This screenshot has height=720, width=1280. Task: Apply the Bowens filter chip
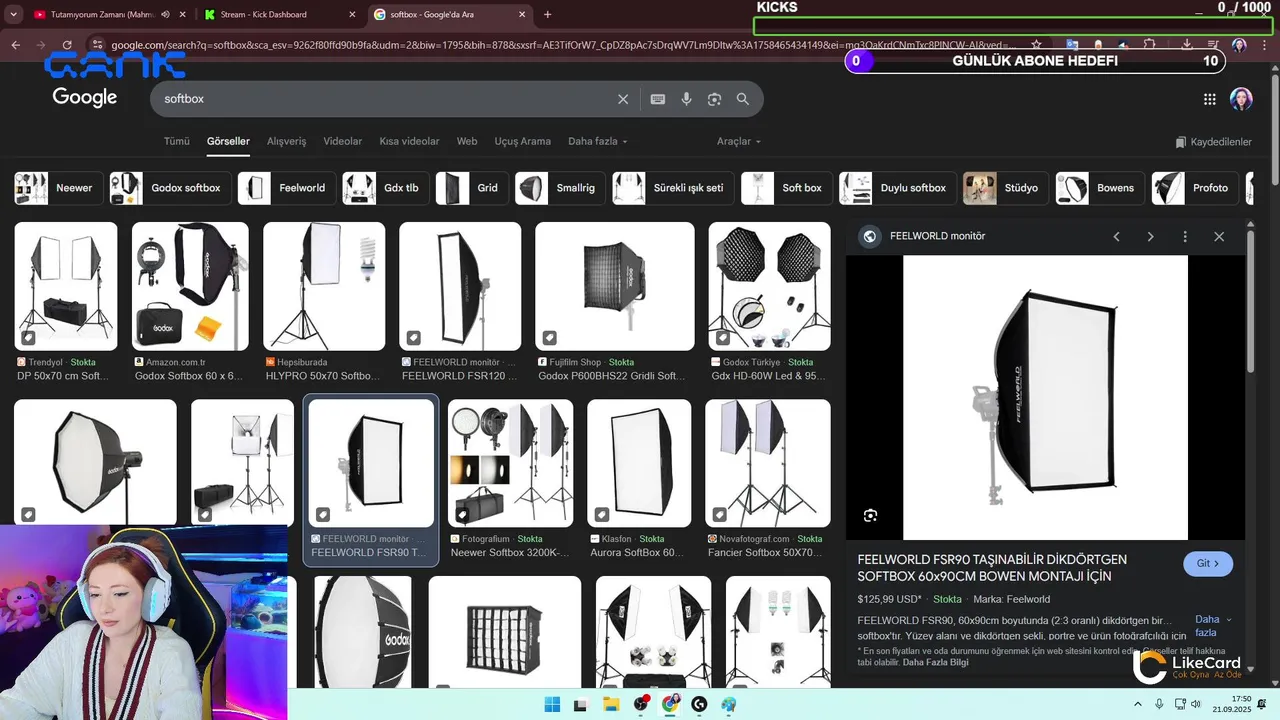click(x=1101, y=188)
